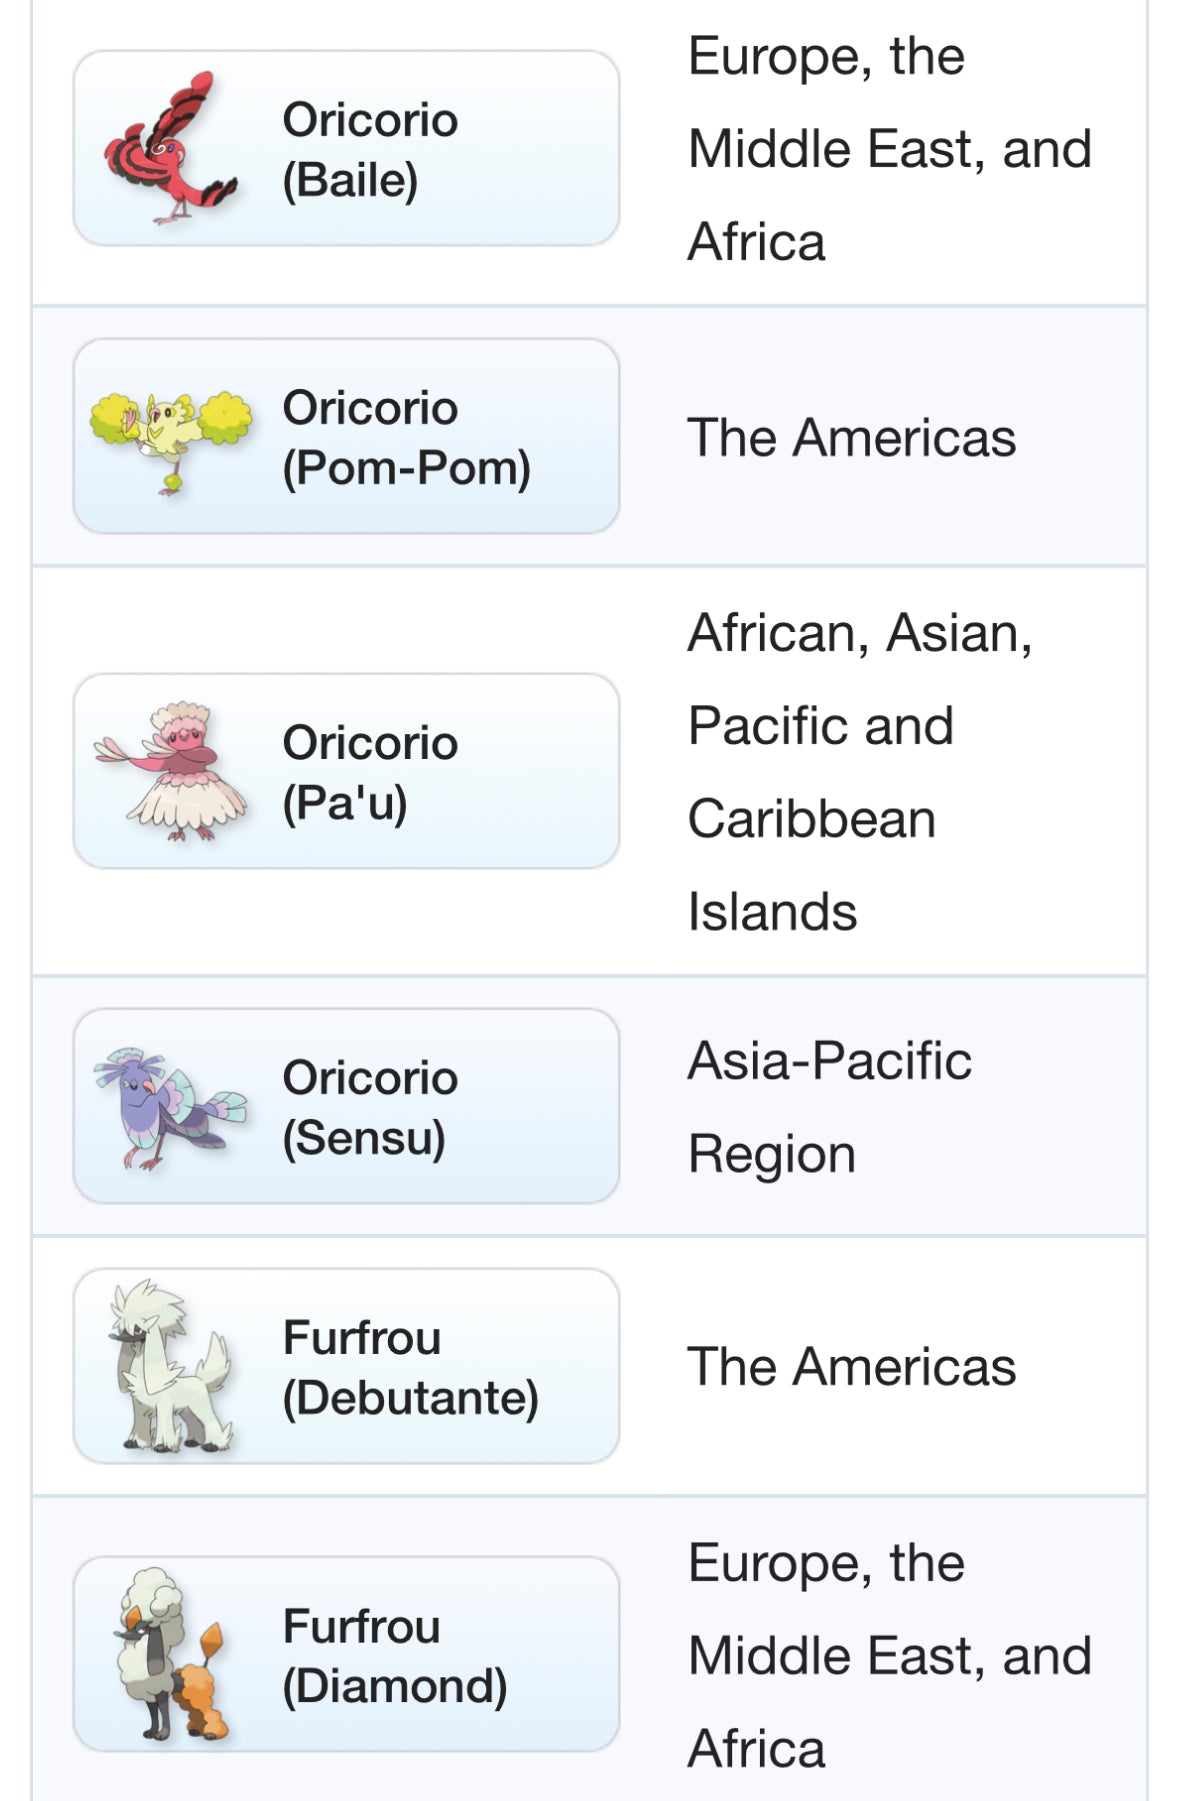
Task: Click the African, Asian, Pacific and Caribbean Islands text
Action: 860,772
